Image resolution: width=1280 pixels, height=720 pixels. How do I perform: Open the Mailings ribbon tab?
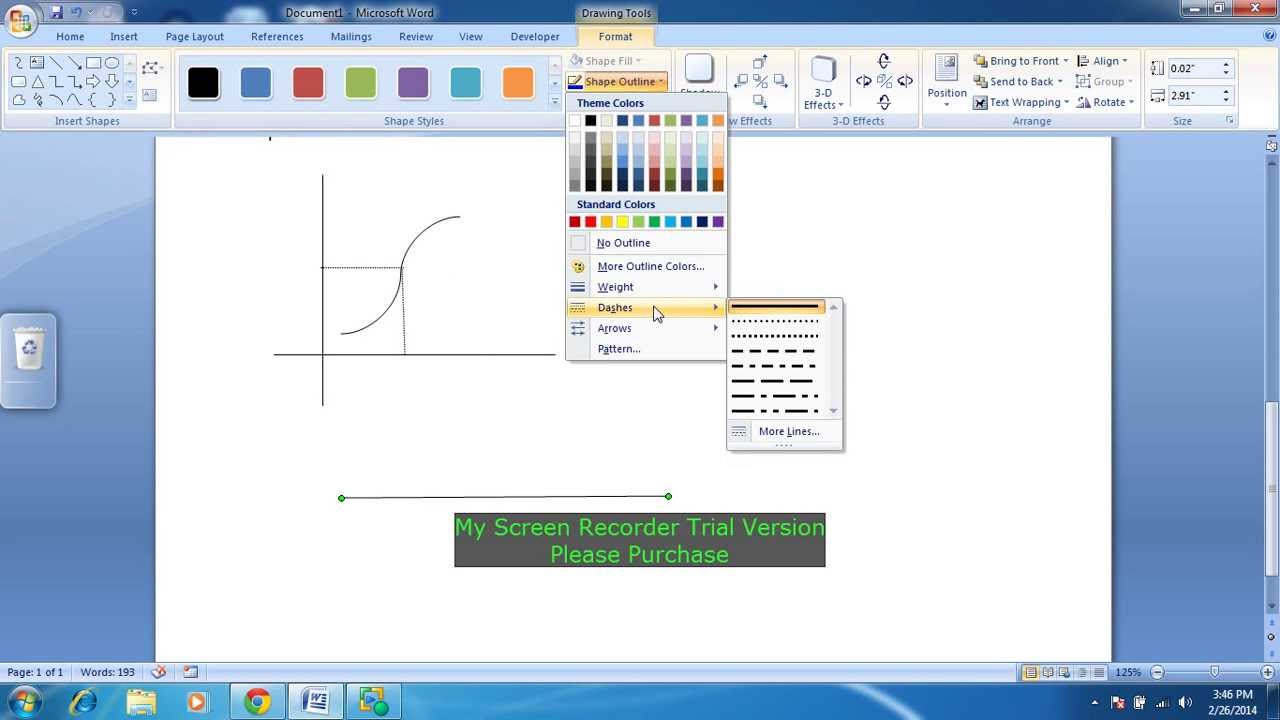[x=351, y=37]
